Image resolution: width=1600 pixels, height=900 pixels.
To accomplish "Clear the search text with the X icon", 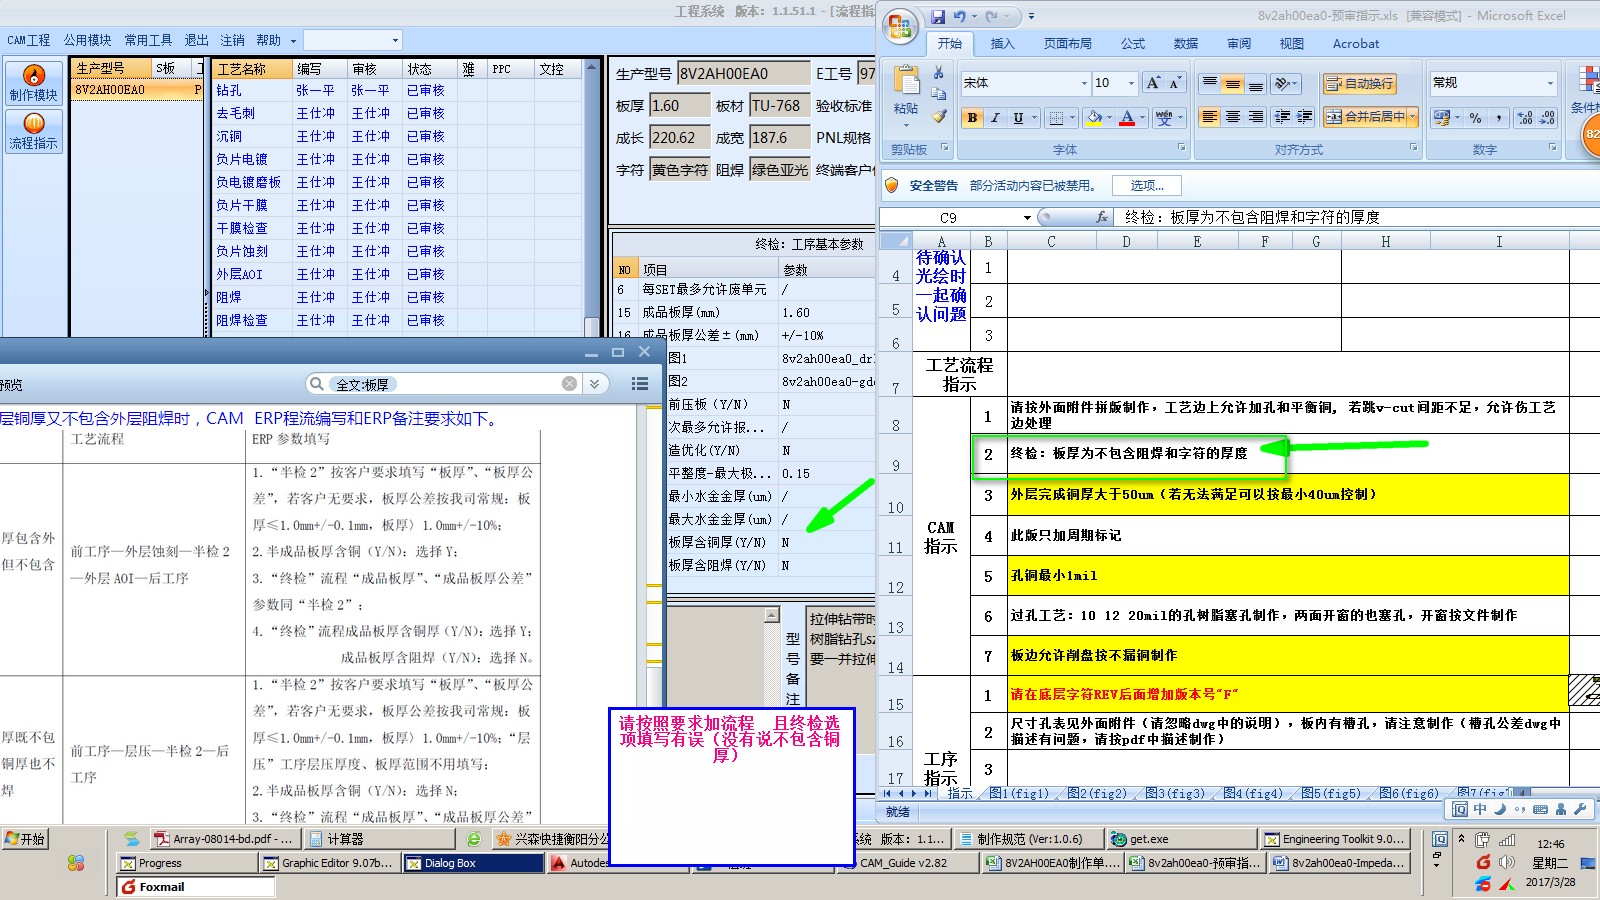I will (569, 384).
